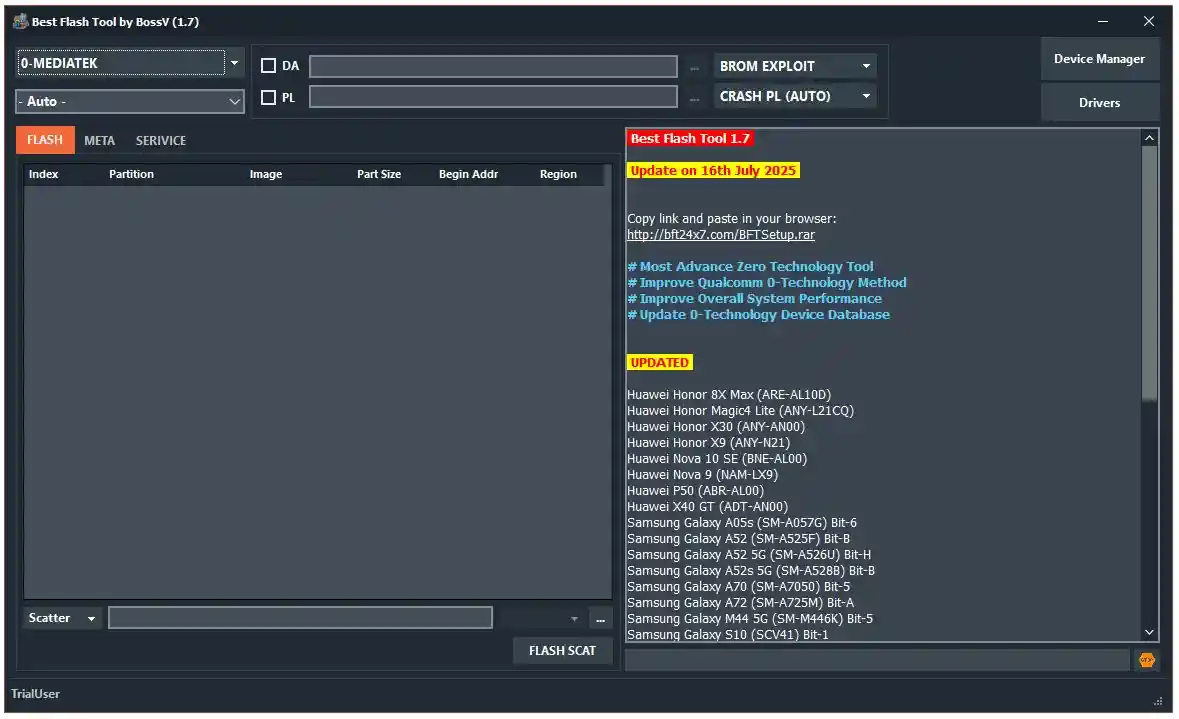The height and width of the screenshot is (719, 1179).
Task: Click the Drivers button
Action: click(x=1099, y=102)
